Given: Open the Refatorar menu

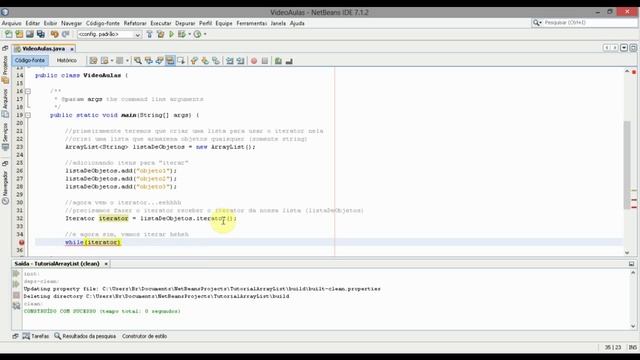Looking at the screenshot, I should pyautogui.click(x=135, y=23).
